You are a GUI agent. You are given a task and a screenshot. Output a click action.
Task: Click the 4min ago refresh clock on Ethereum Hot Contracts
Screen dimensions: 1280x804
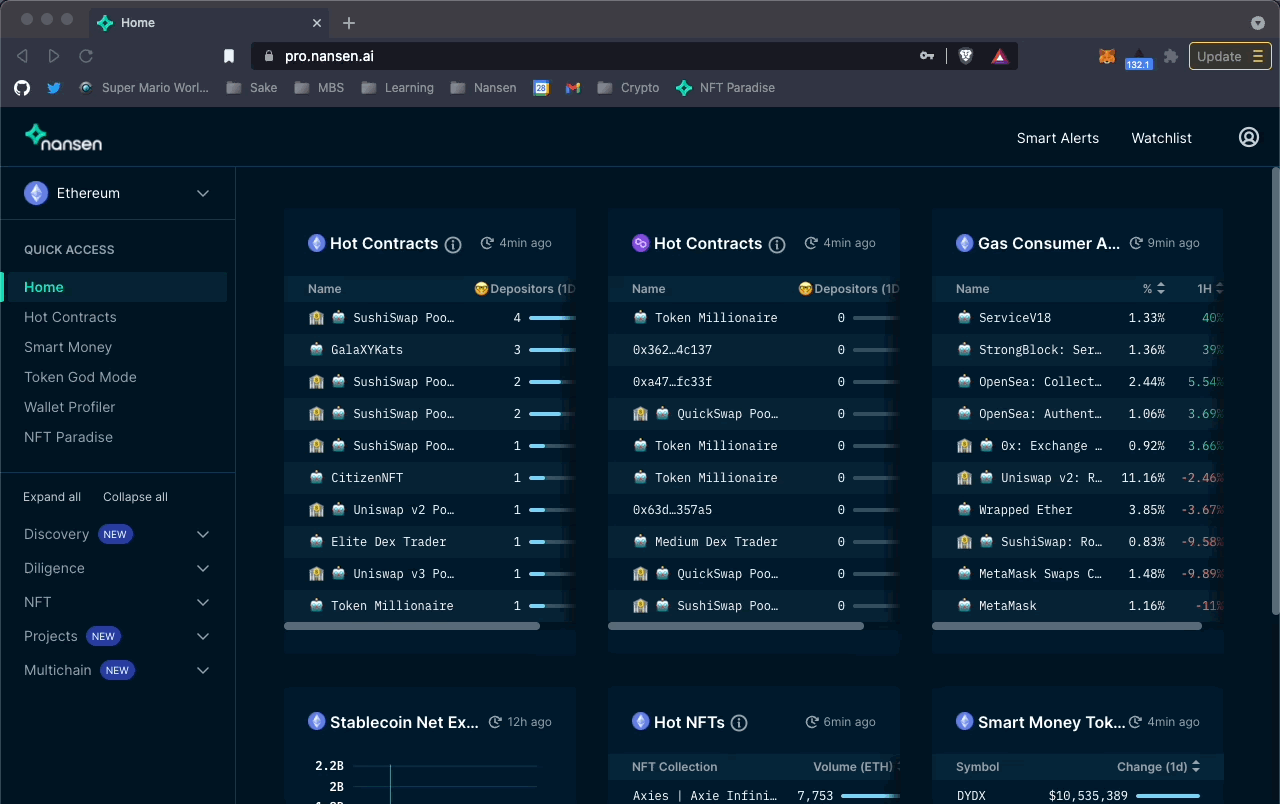point(487,243)
